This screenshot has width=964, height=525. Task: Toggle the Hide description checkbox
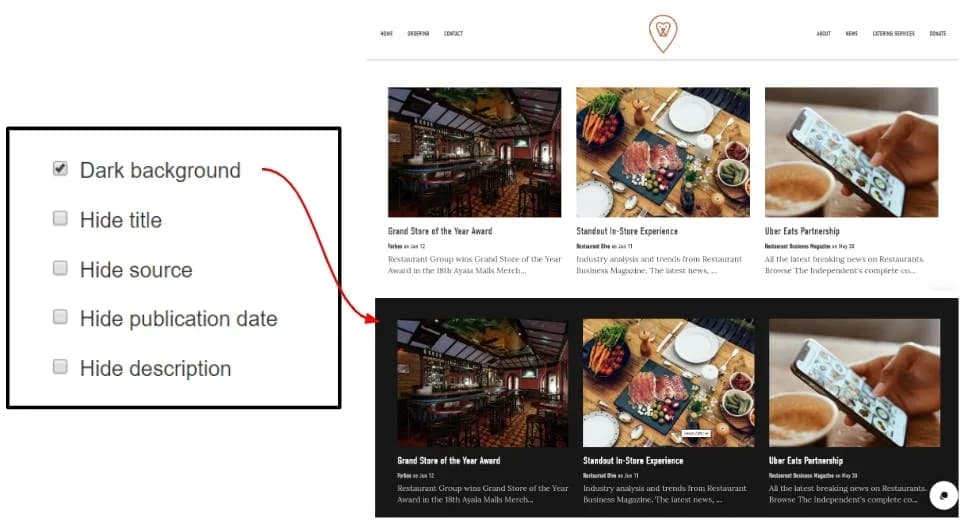pyautogui.click(x=60, y=366)
